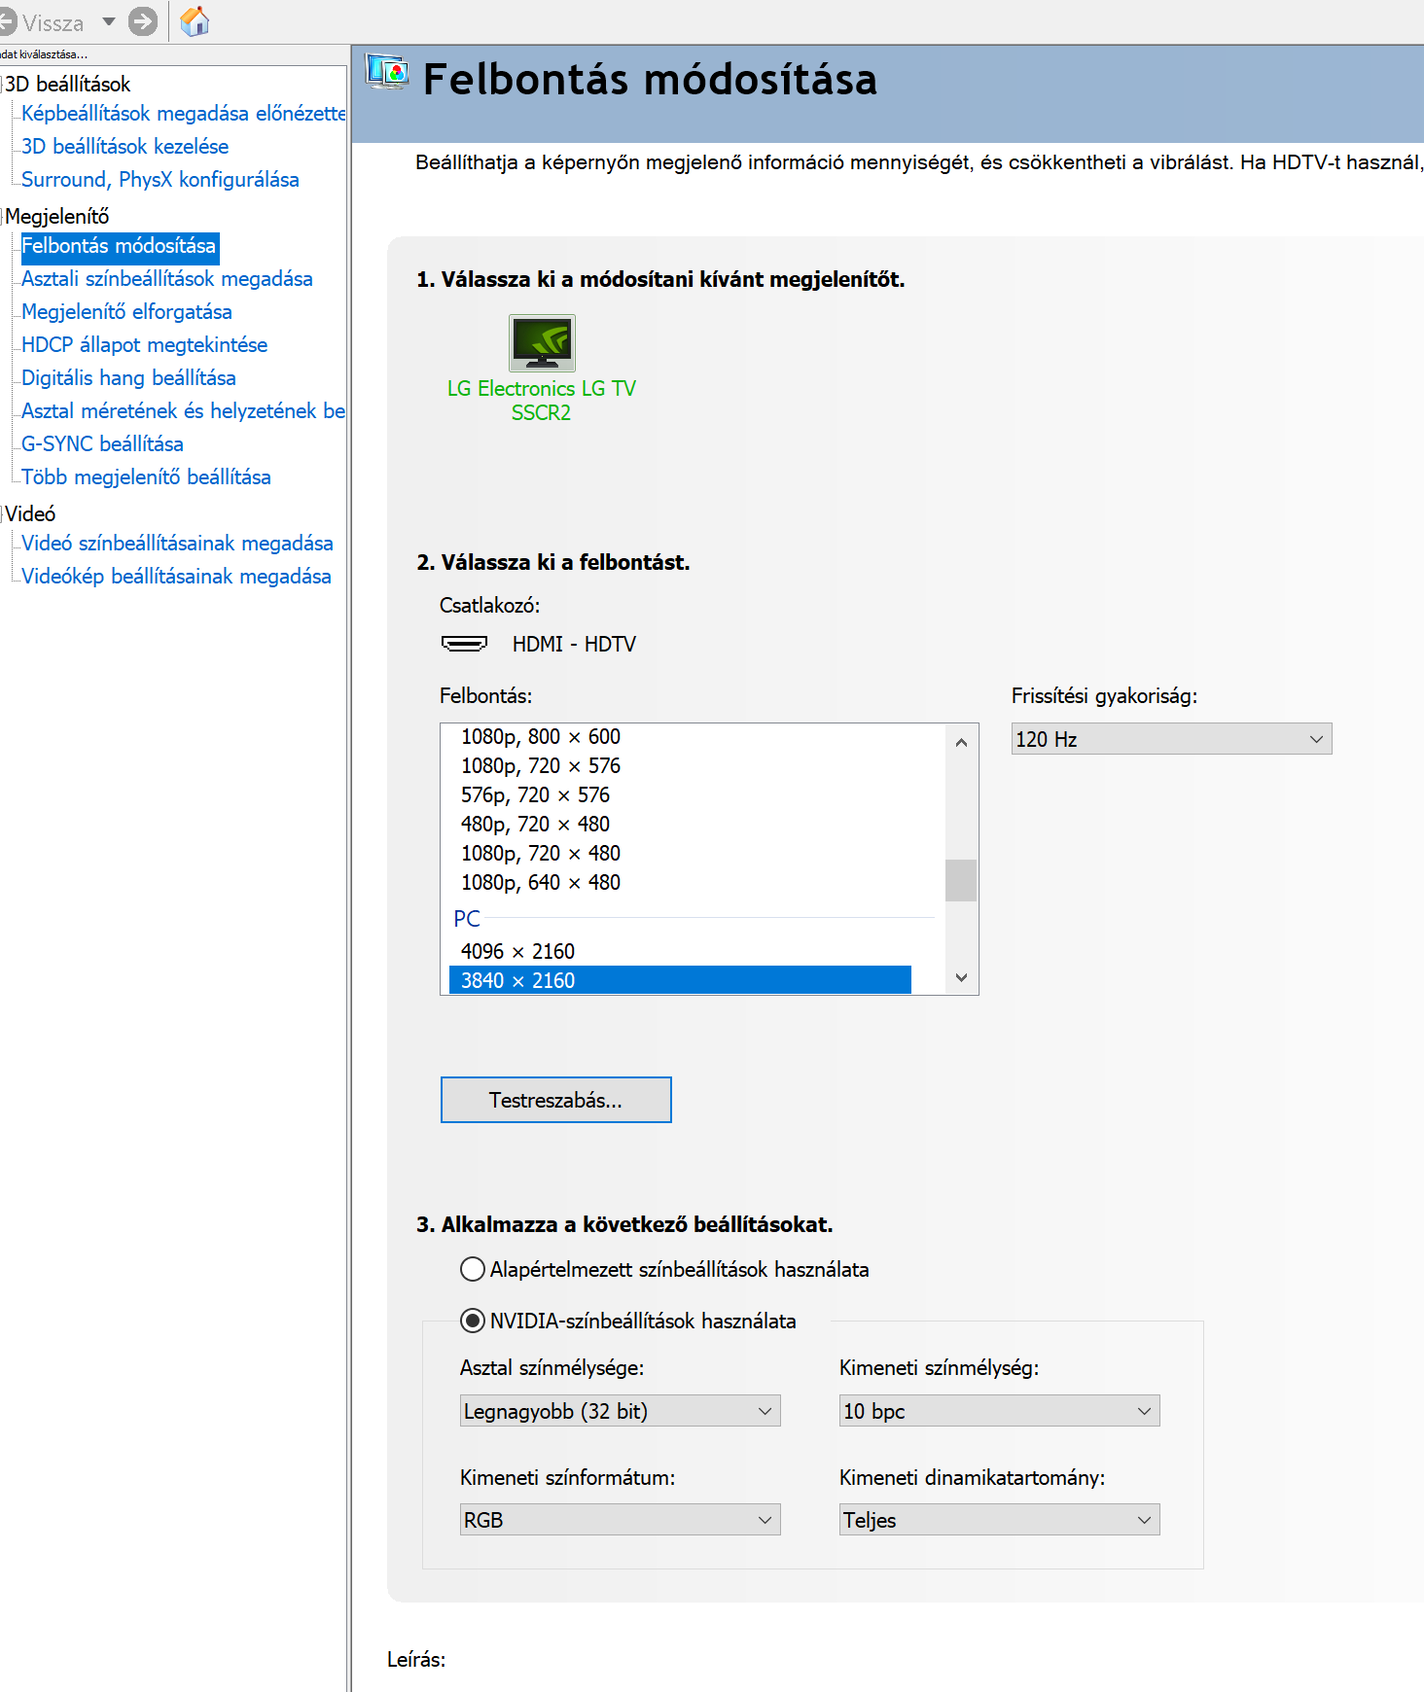The height and width of the screenshot is (1692, 1424).
Task: Open Megjelenítő elforgatása
Action: (127, 312)
